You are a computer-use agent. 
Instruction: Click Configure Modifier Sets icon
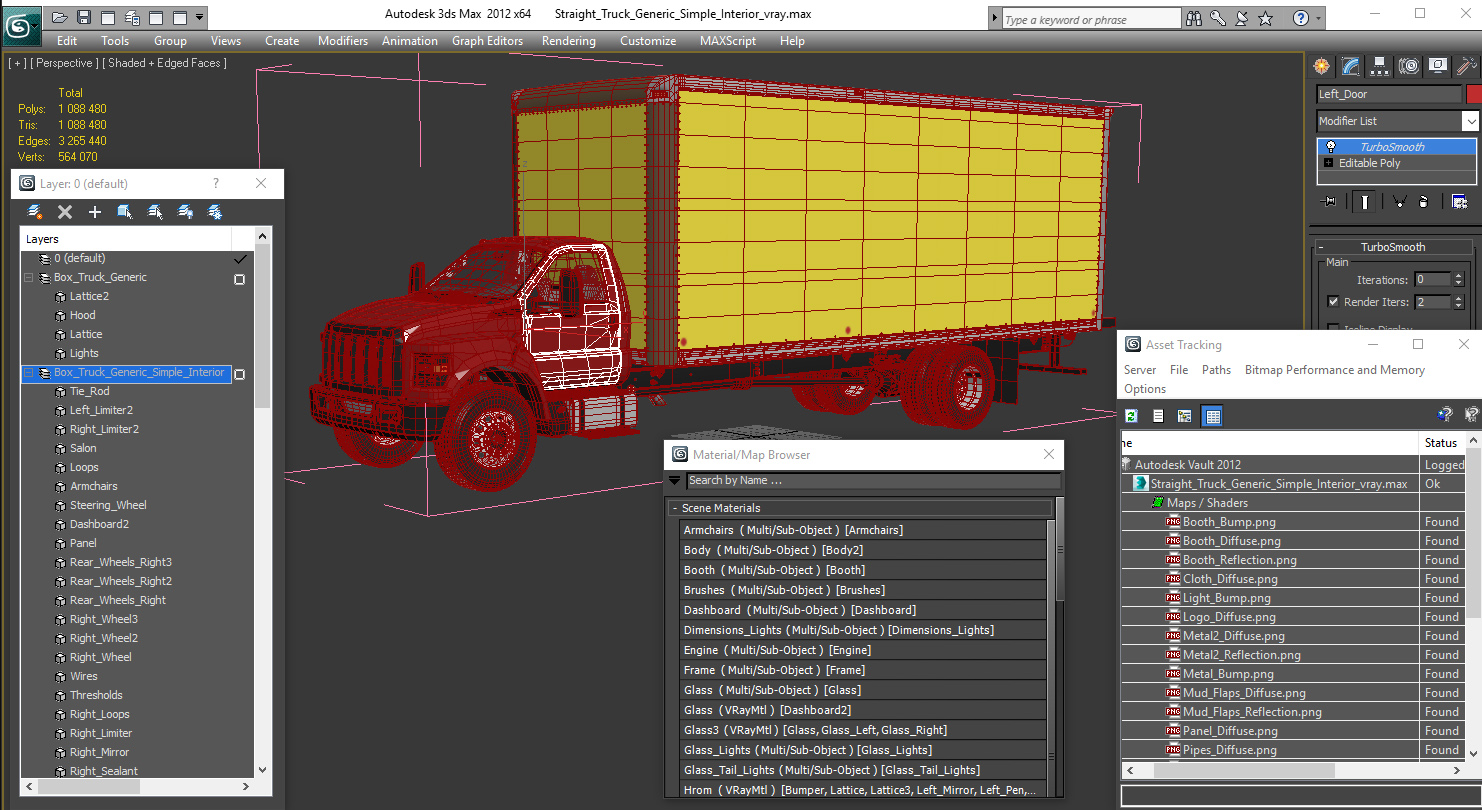tap(1459, 202)
